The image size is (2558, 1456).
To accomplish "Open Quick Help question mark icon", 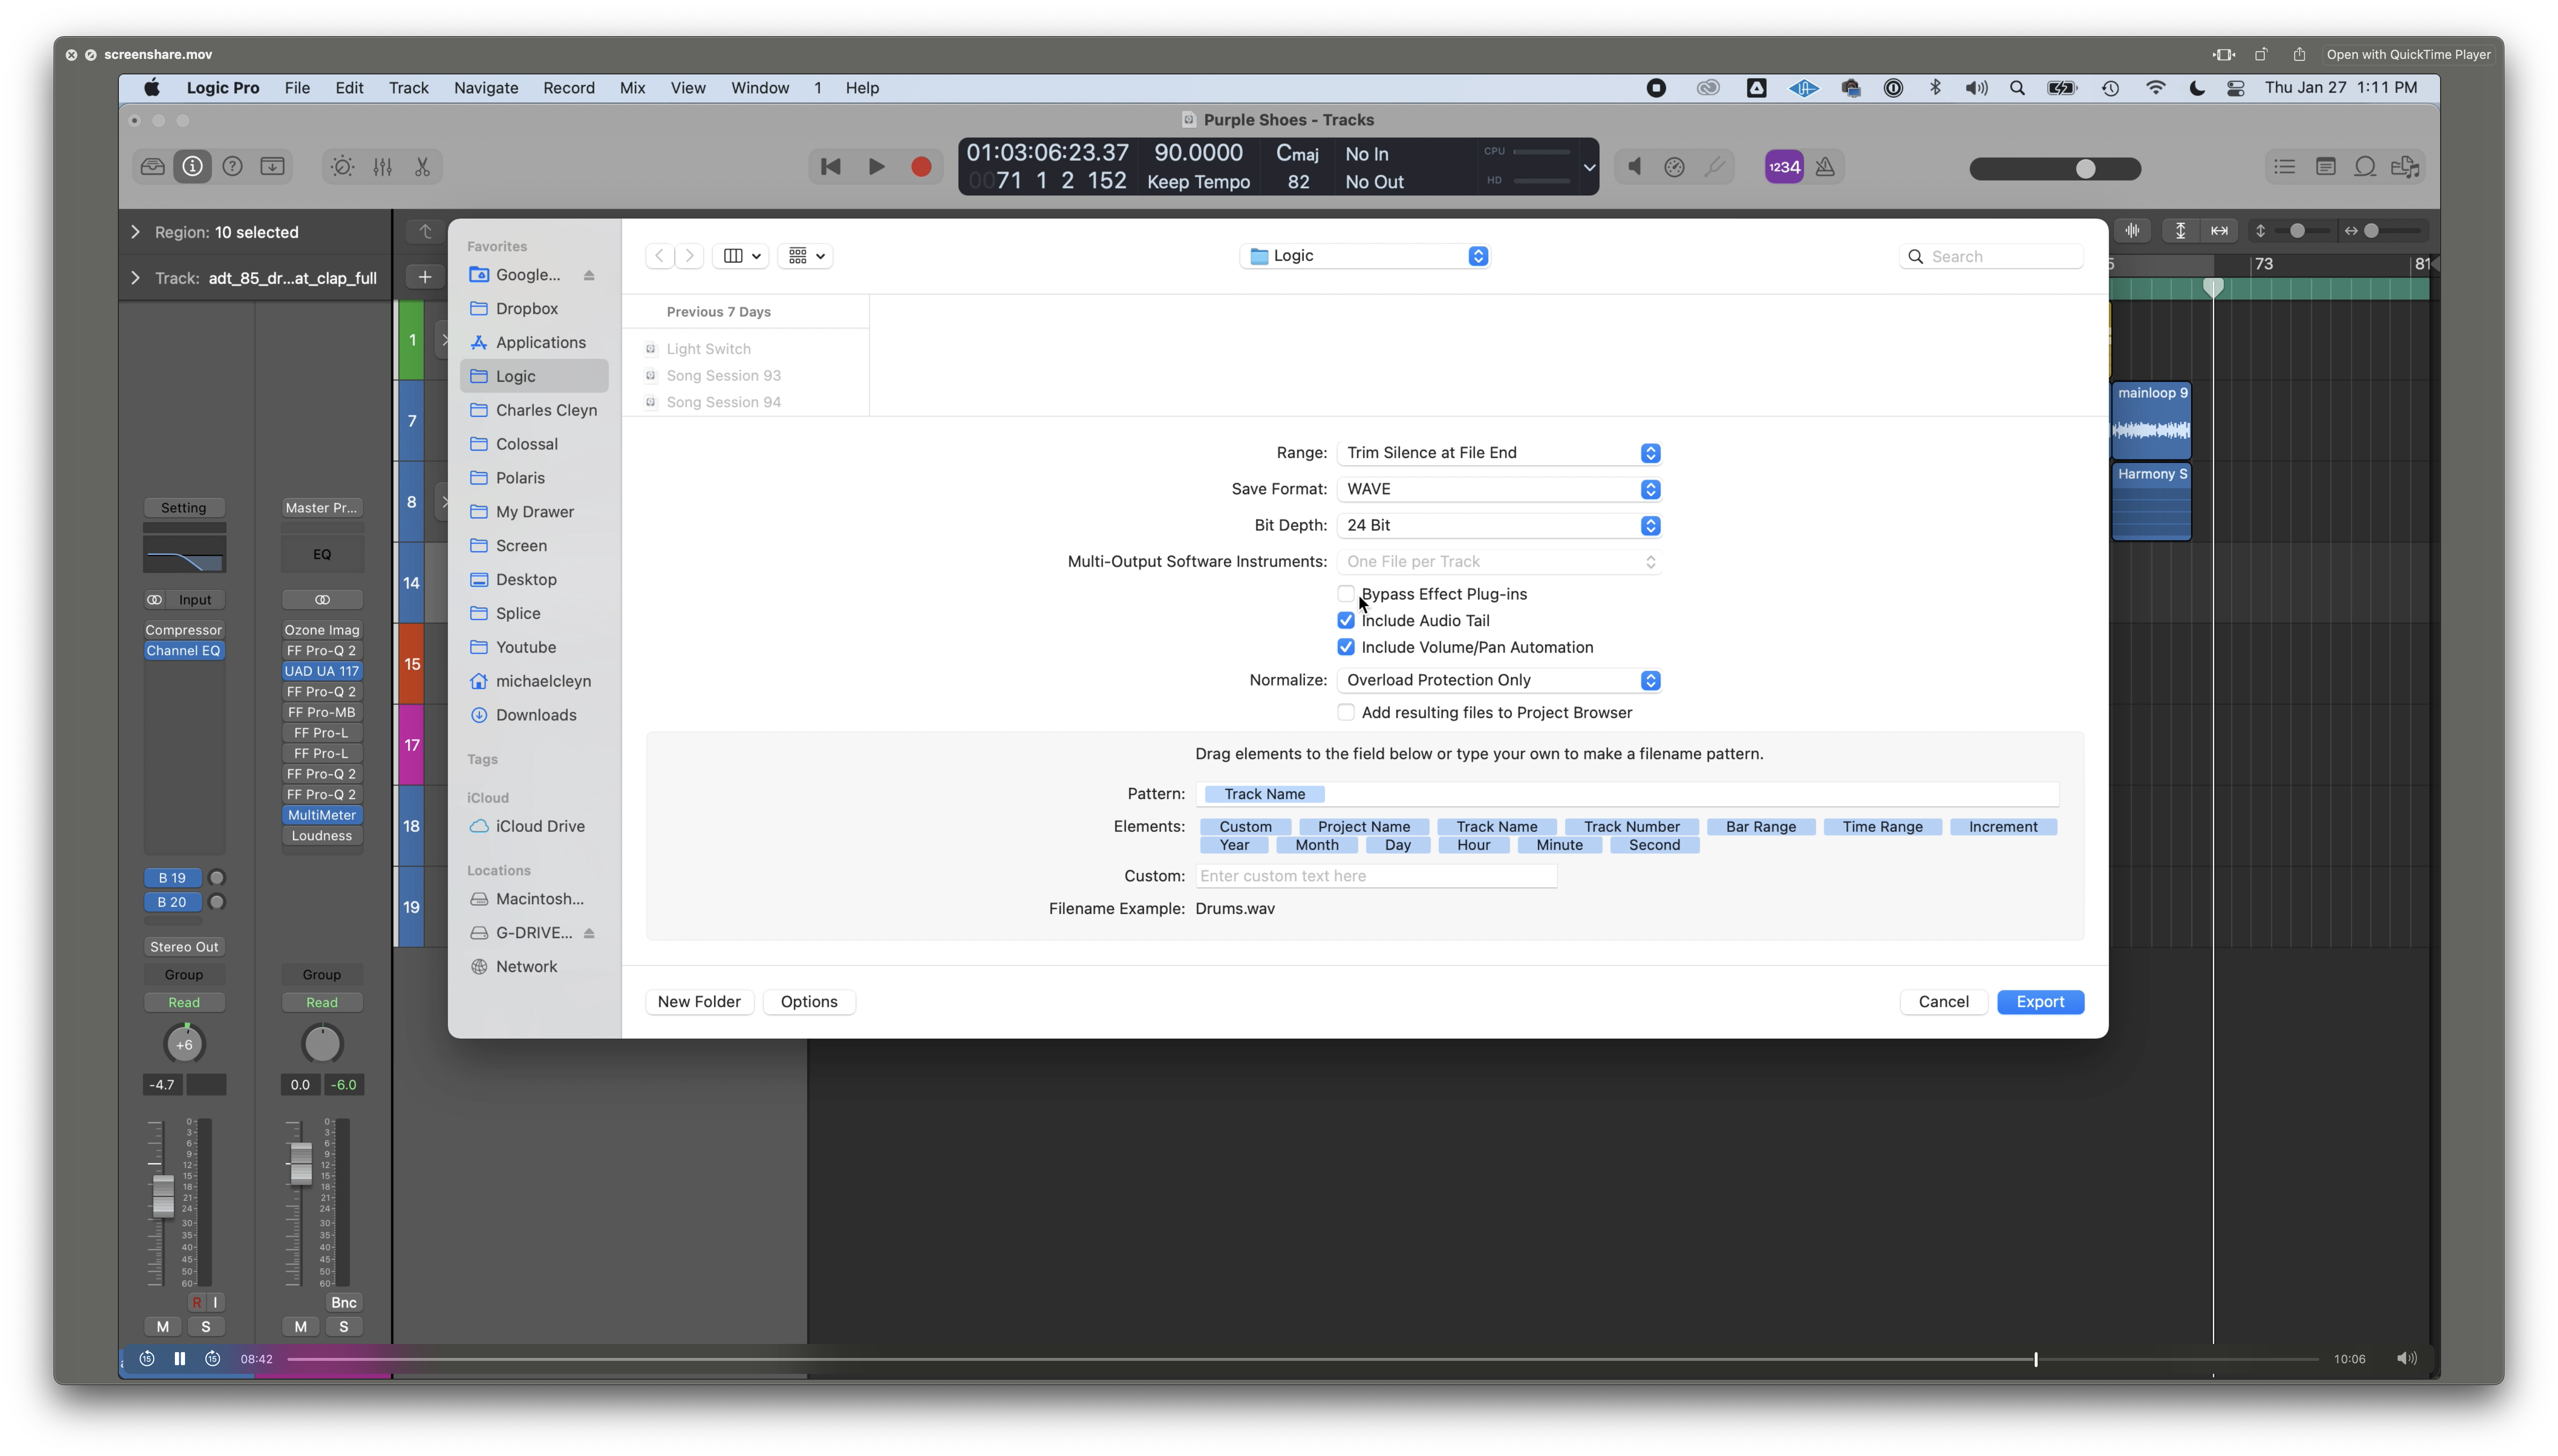I will [232, 167].
